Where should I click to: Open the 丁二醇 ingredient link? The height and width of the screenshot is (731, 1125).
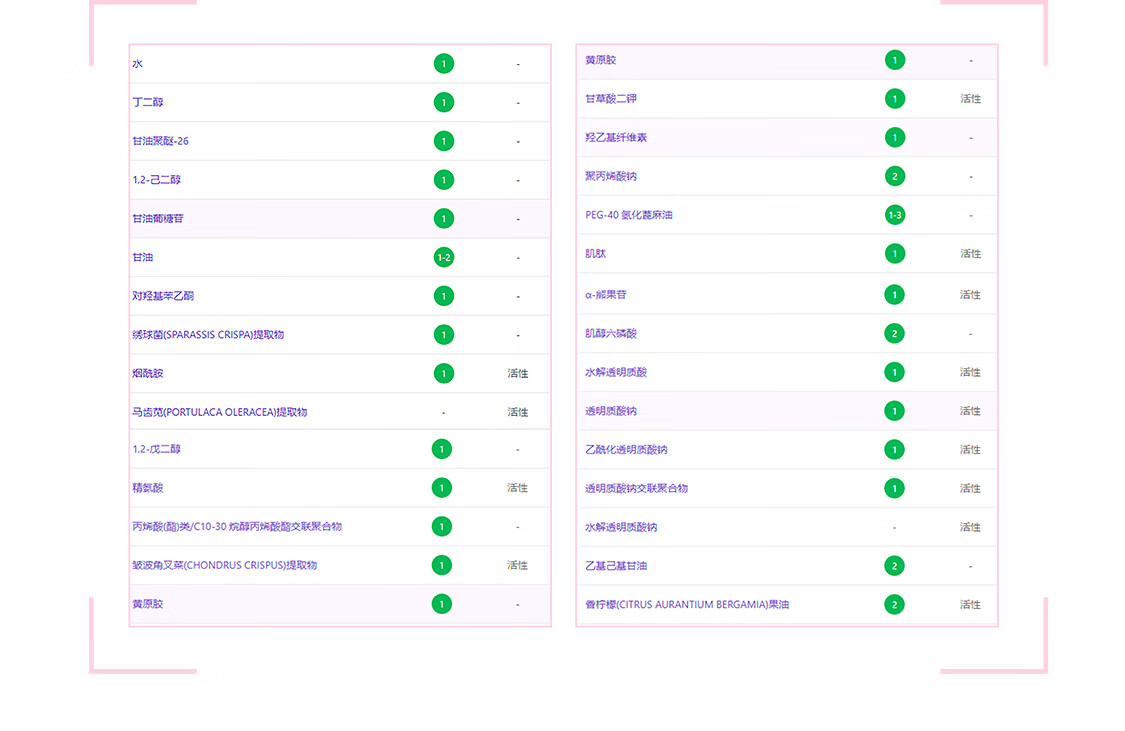tap(148, 103)
